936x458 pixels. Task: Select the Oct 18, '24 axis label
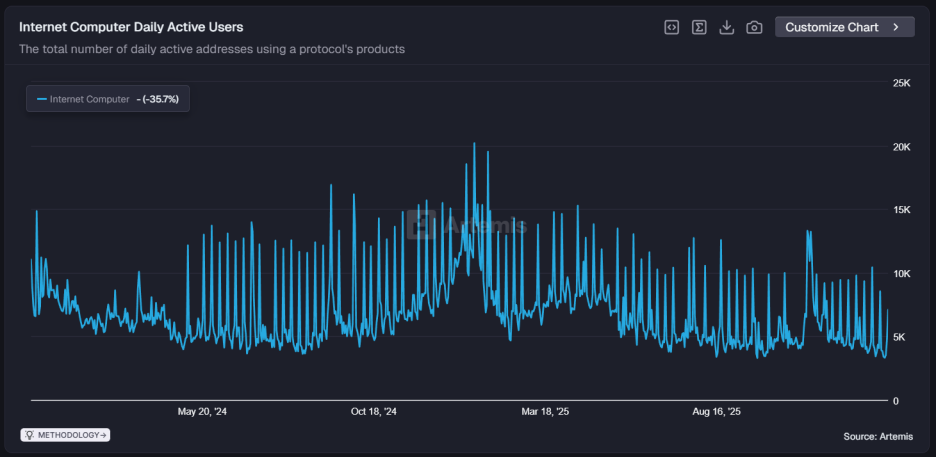pos(374,411)
